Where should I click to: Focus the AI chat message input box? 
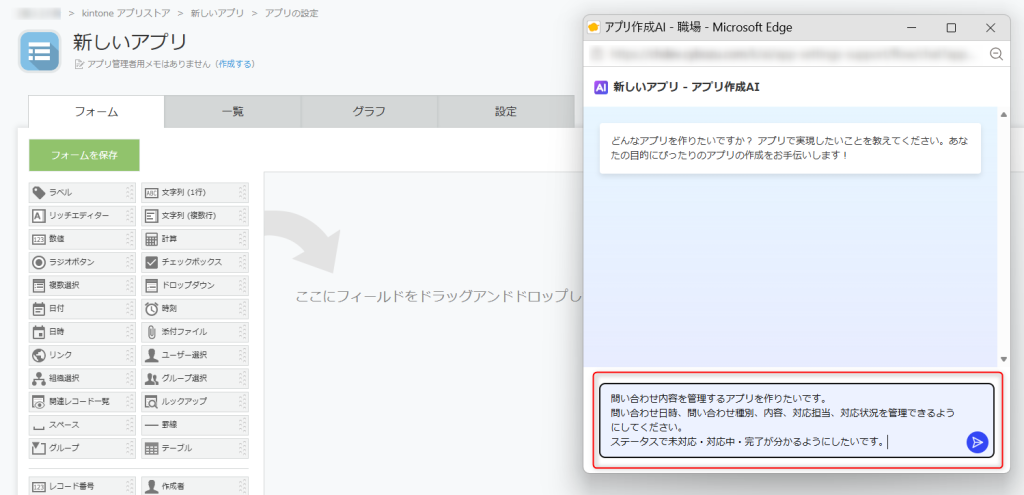pyautogui.click(x=796, y=420)
